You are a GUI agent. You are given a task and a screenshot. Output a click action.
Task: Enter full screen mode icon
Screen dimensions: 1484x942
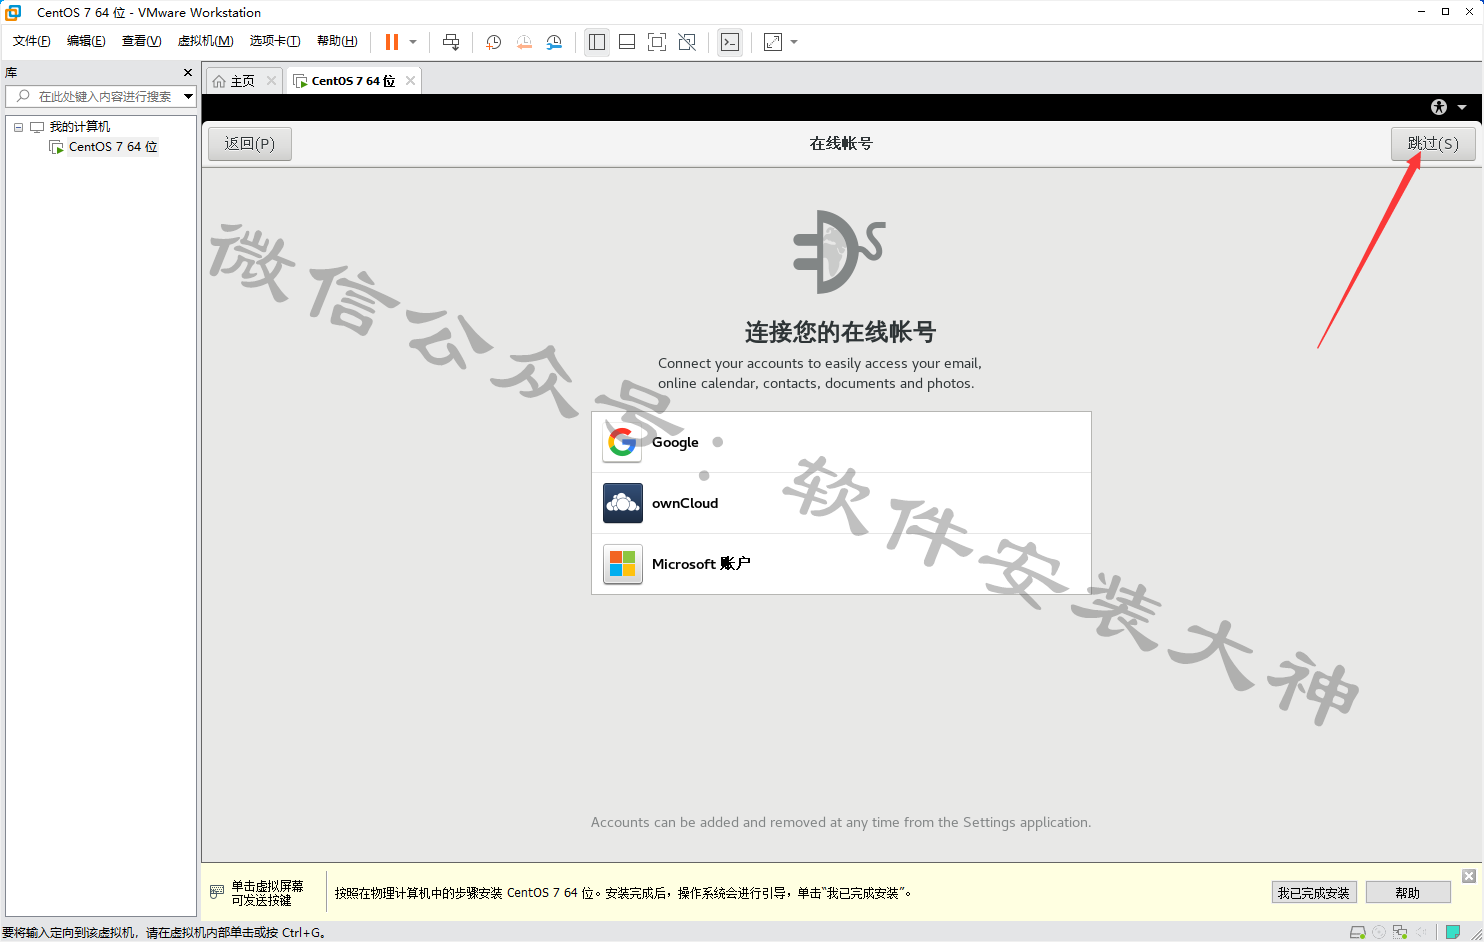[x=657, y=42]
